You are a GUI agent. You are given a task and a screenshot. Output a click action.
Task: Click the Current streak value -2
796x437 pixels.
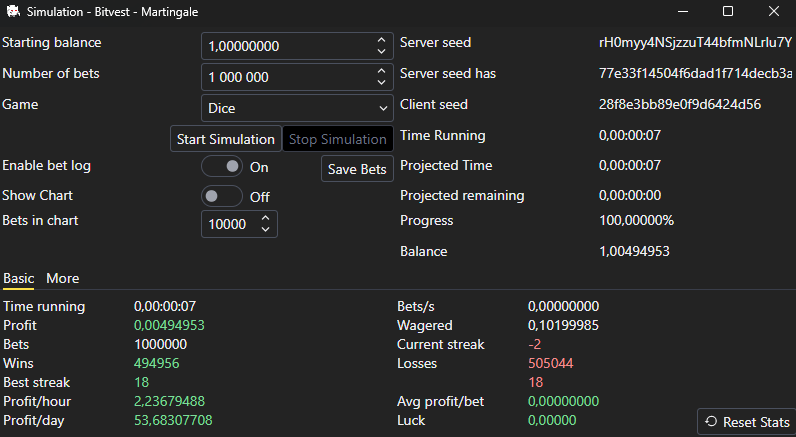(535, 345)
